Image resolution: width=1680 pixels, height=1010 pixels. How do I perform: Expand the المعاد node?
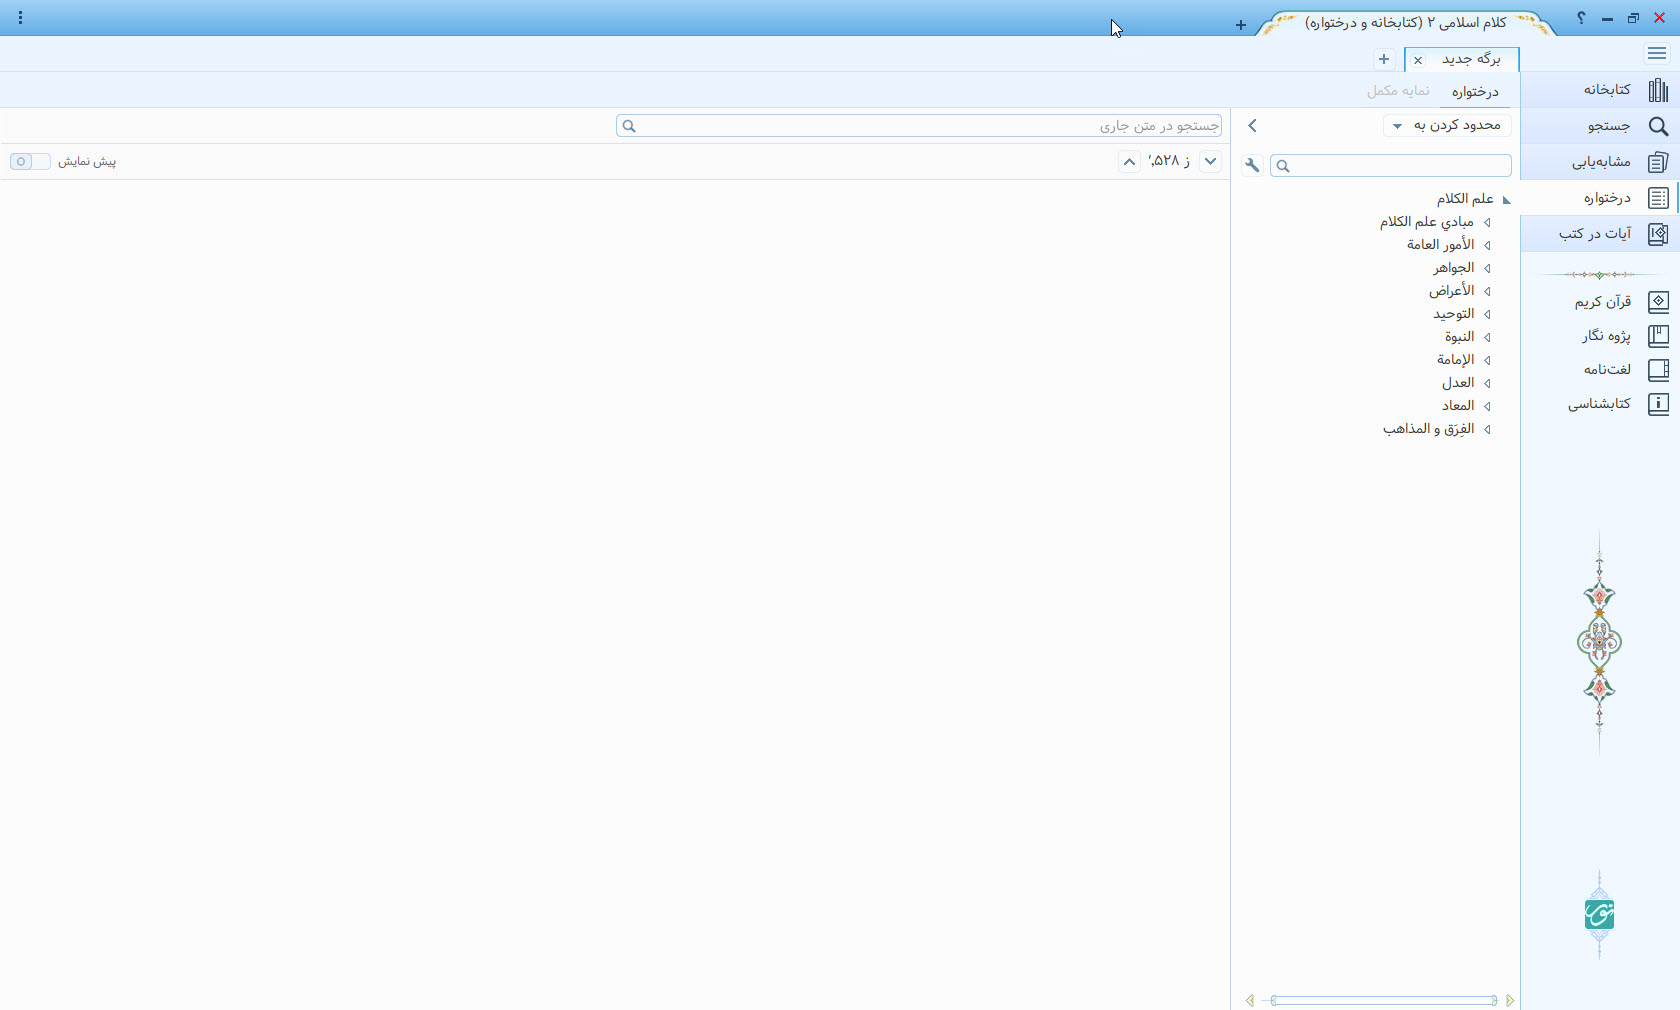[x=1487, y=407]
